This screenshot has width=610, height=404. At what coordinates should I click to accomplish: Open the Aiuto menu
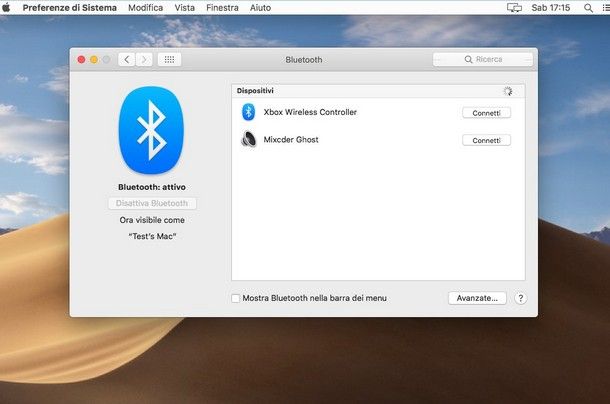260,7
